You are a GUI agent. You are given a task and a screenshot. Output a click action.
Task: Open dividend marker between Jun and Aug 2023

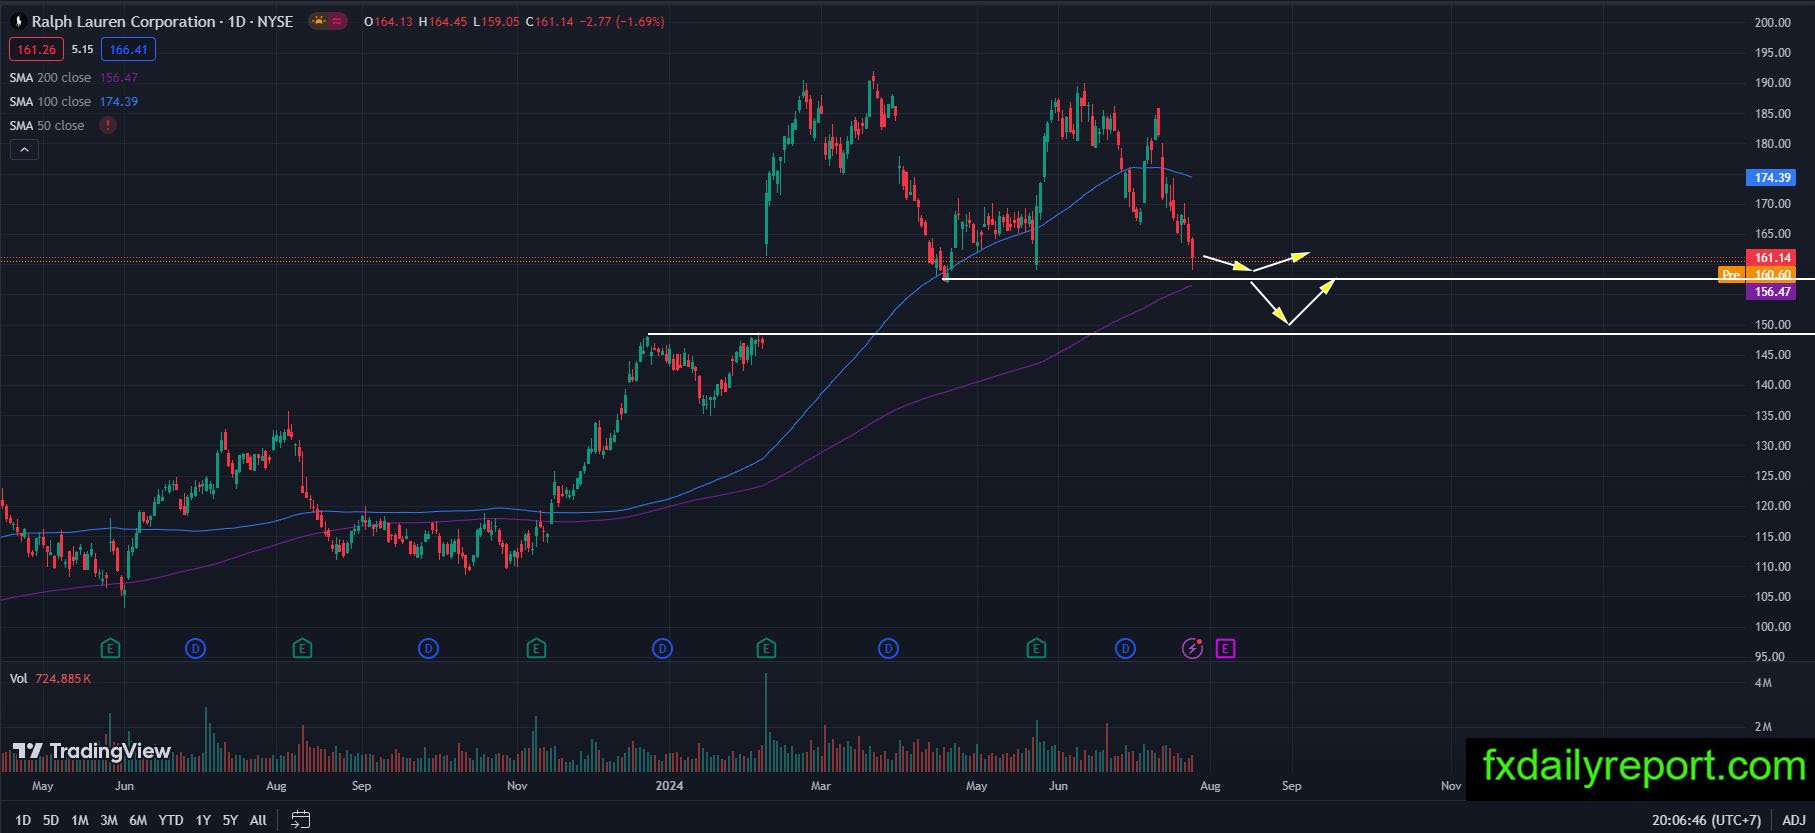[196, 649]
